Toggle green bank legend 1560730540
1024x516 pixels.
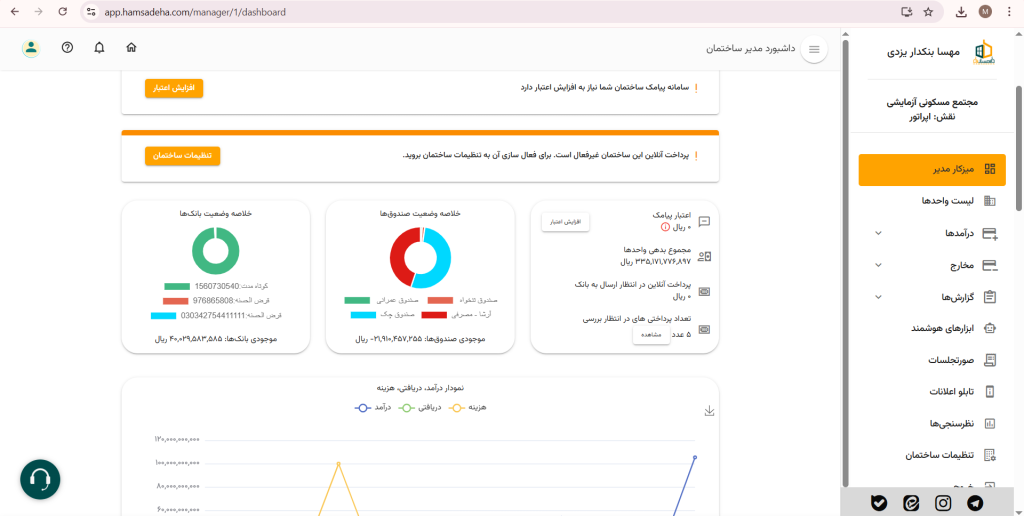pyautogui.click(x=177, y=287)
